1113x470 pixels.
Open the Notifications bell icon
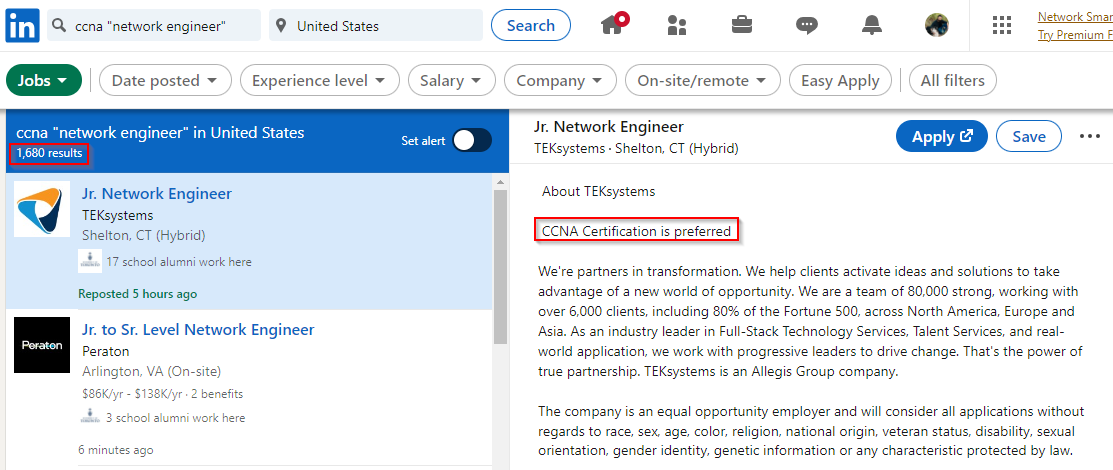tap(872, 25)
